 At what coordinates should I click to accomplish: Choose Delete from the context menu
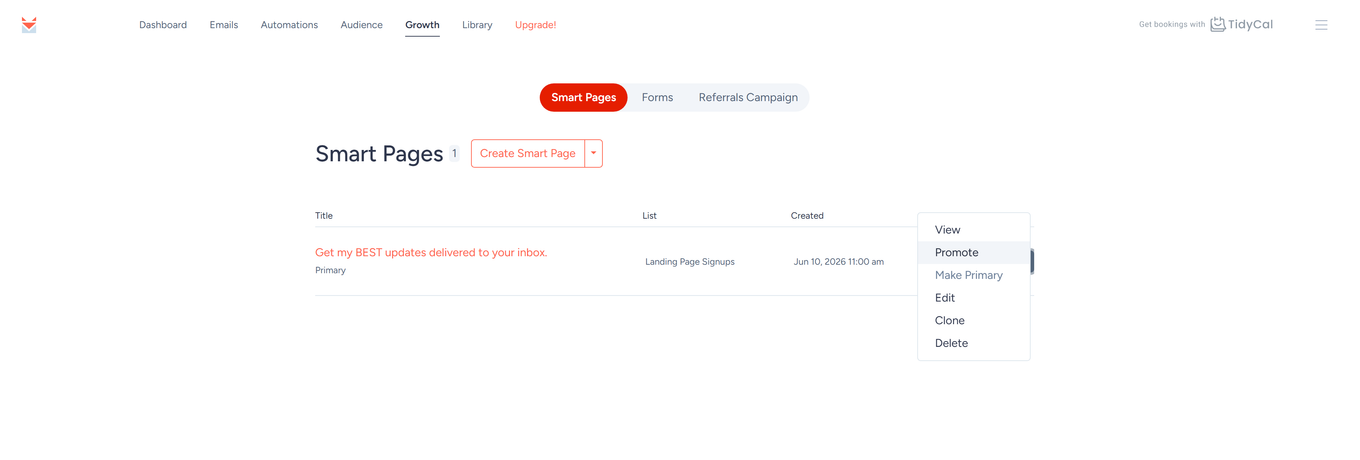pos(974,343)
